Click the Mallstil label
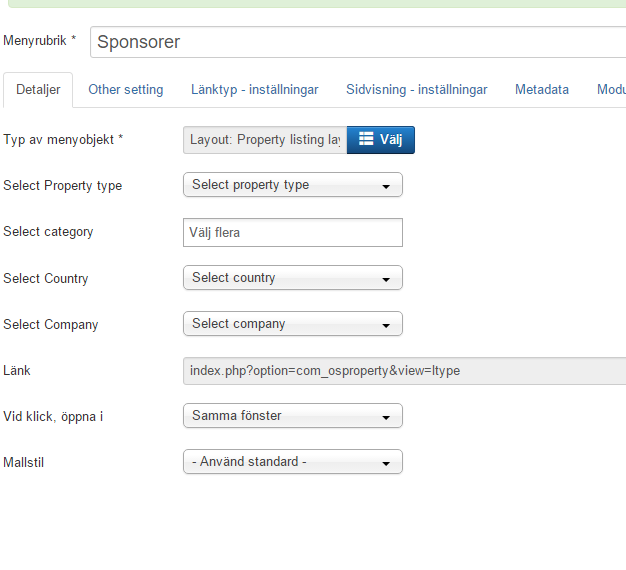Image resolution: width=626 pixels, height=570 pixels. pos(26,462)
